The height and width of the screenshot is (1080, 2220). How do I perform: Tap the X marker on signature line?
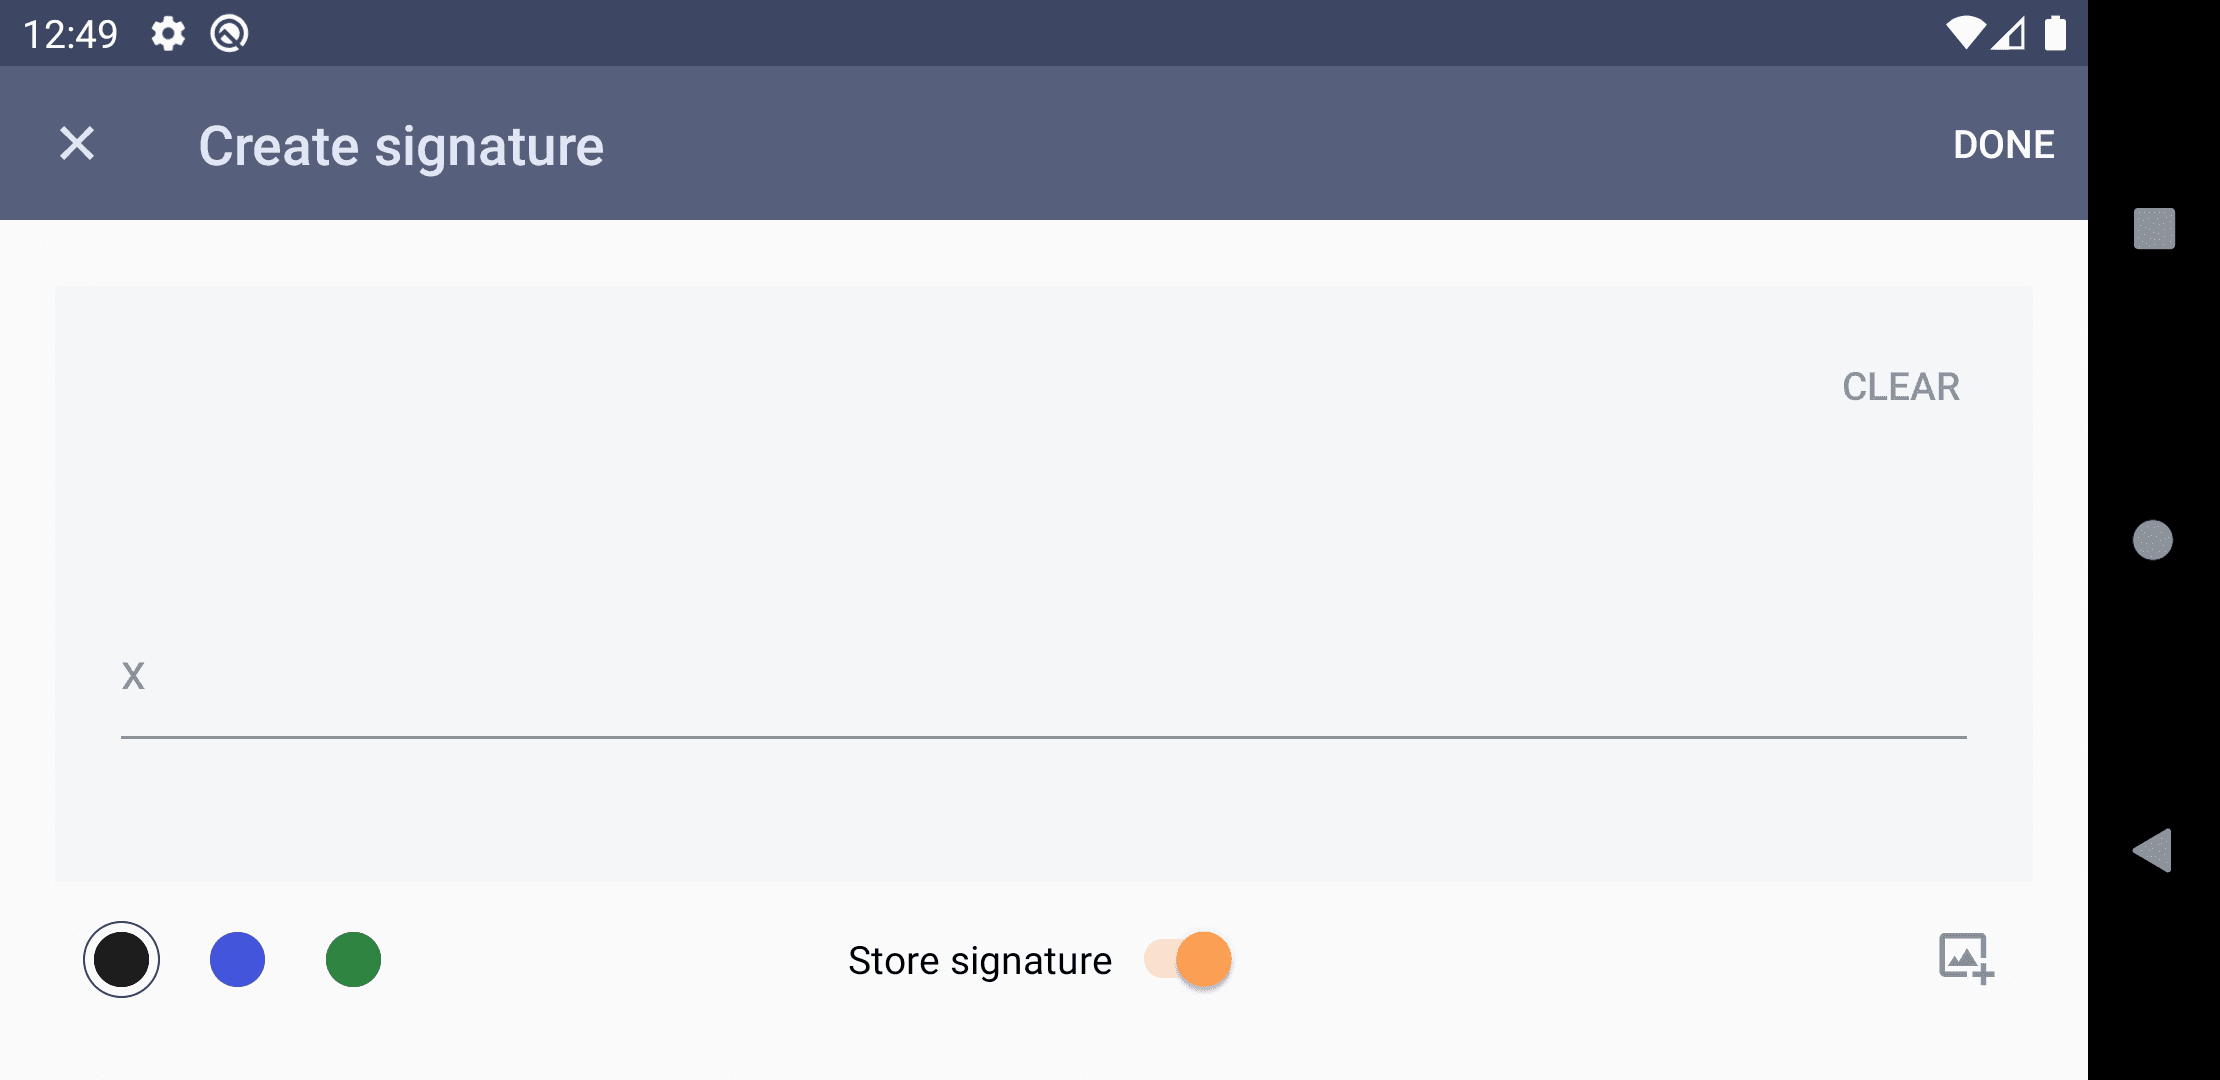[x=133, y=676]
